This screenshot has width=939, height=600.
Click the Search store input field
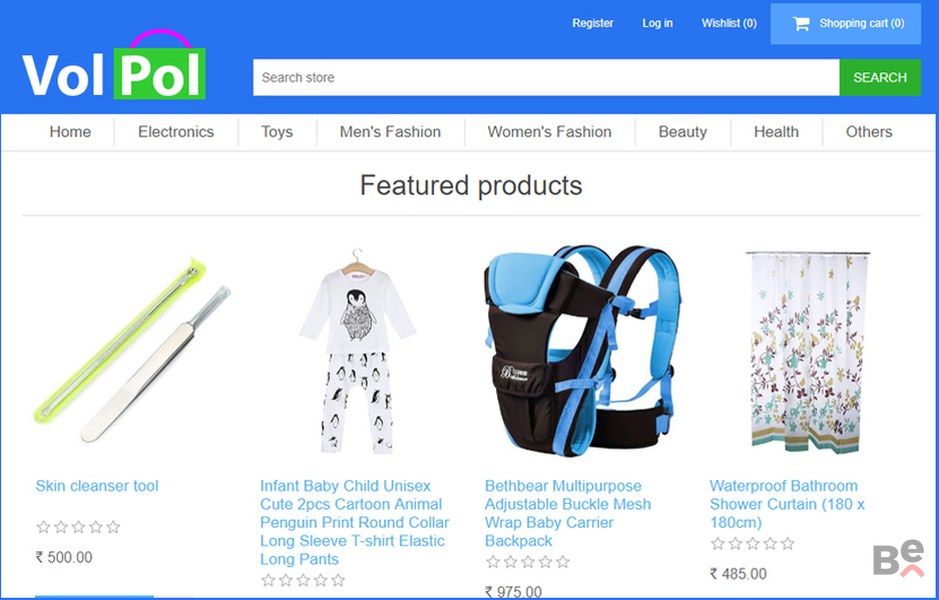[x=546, y=77]
